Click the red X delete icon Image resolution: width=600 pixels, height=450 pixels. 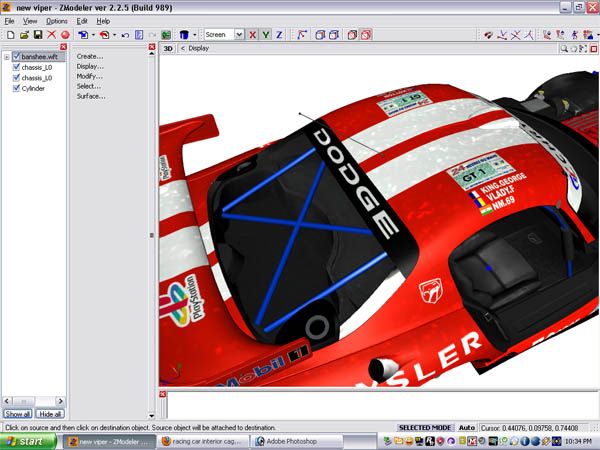(x=52, y=34)
